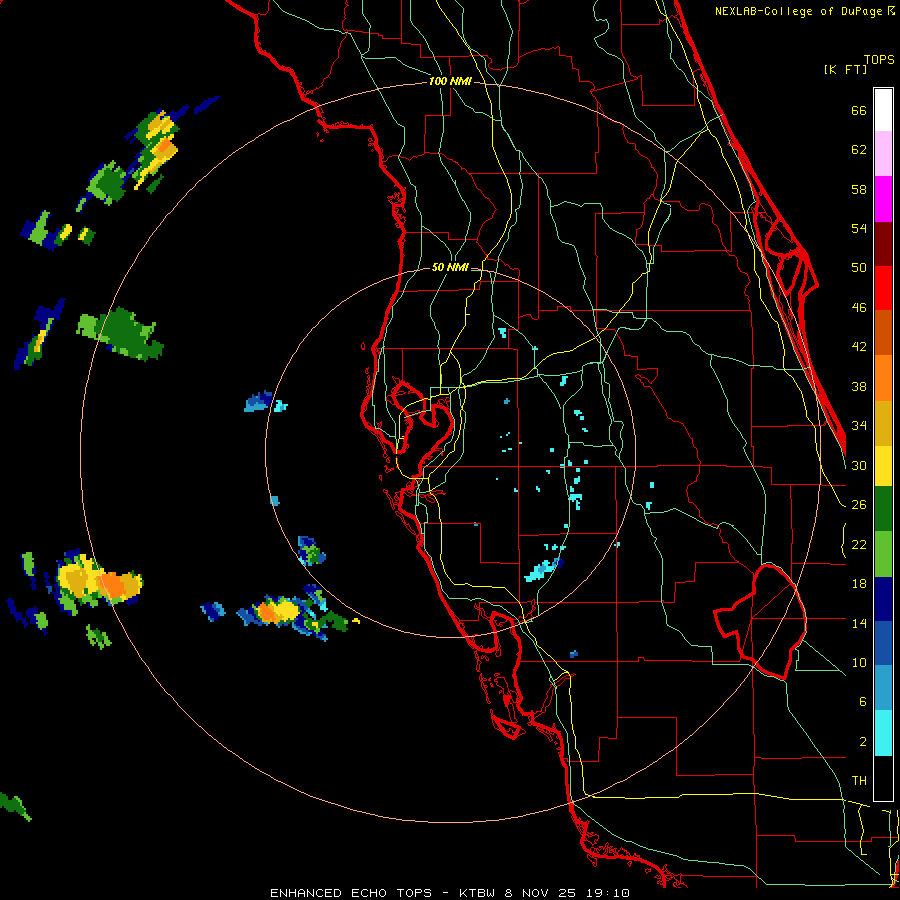Click the legend value "18"
The image size is (900, 900).
coord(859,584)
